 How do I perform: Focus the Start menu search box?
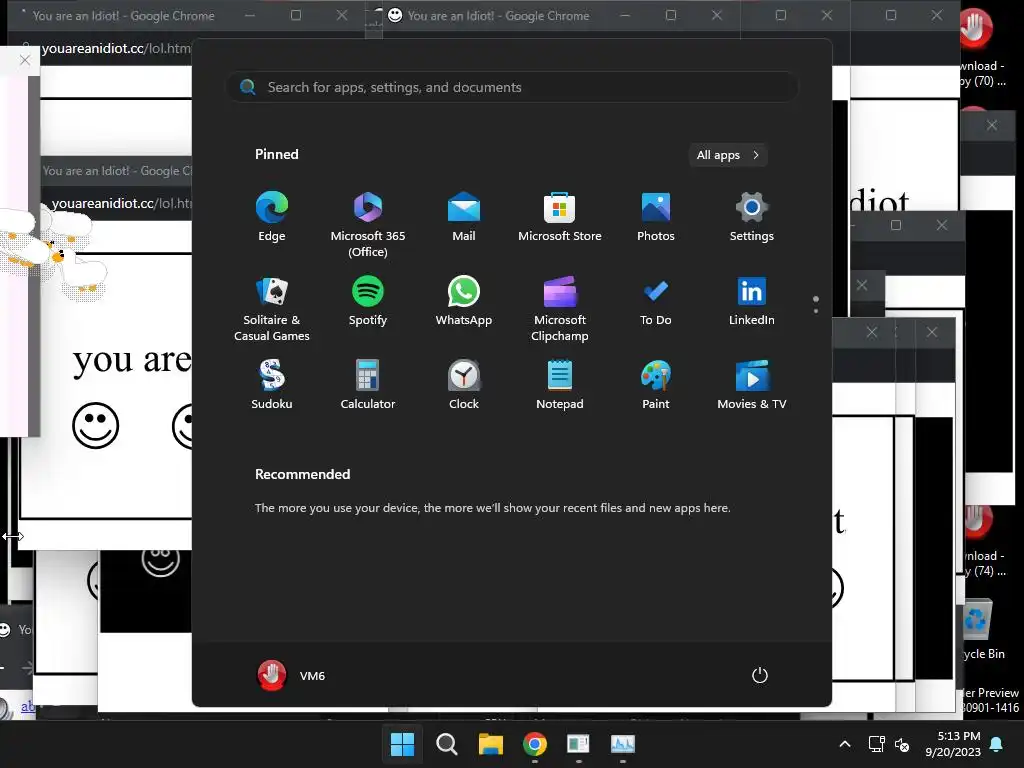point(512,87)
